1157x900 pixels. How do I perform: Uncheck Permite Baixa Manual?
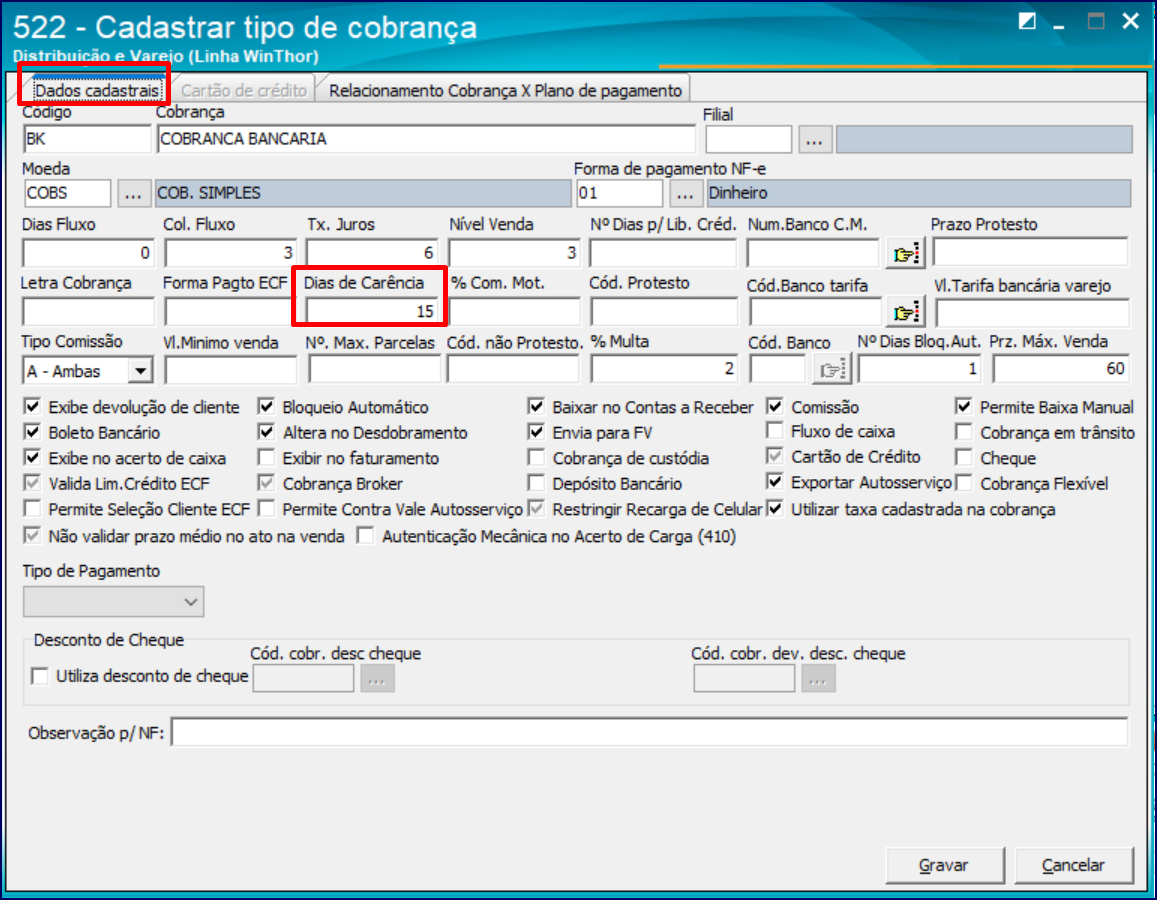pyautogui.click(x=964, y=406)
